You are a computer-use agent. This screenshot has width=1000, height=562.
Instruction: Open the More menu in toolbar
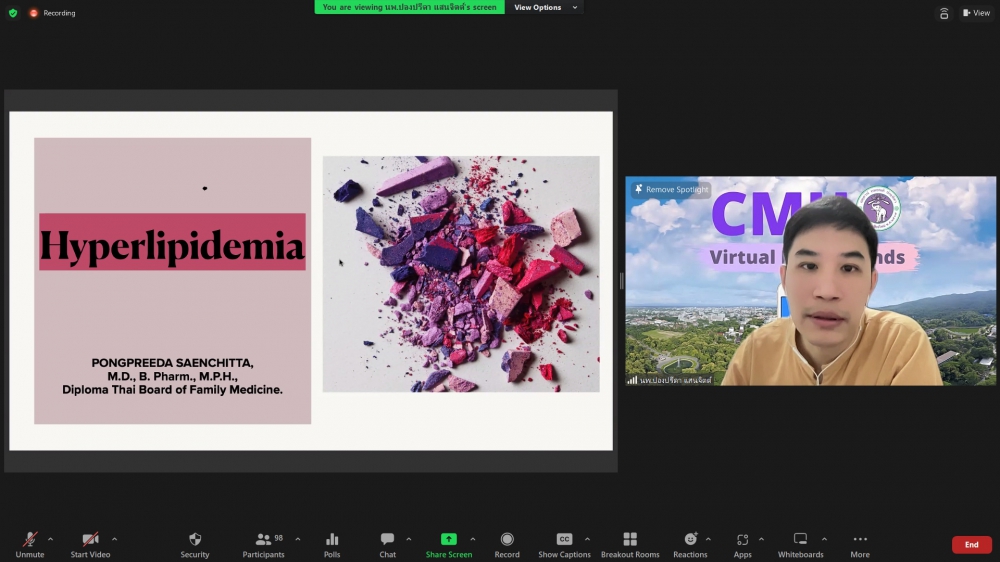(x=860, y=540)
